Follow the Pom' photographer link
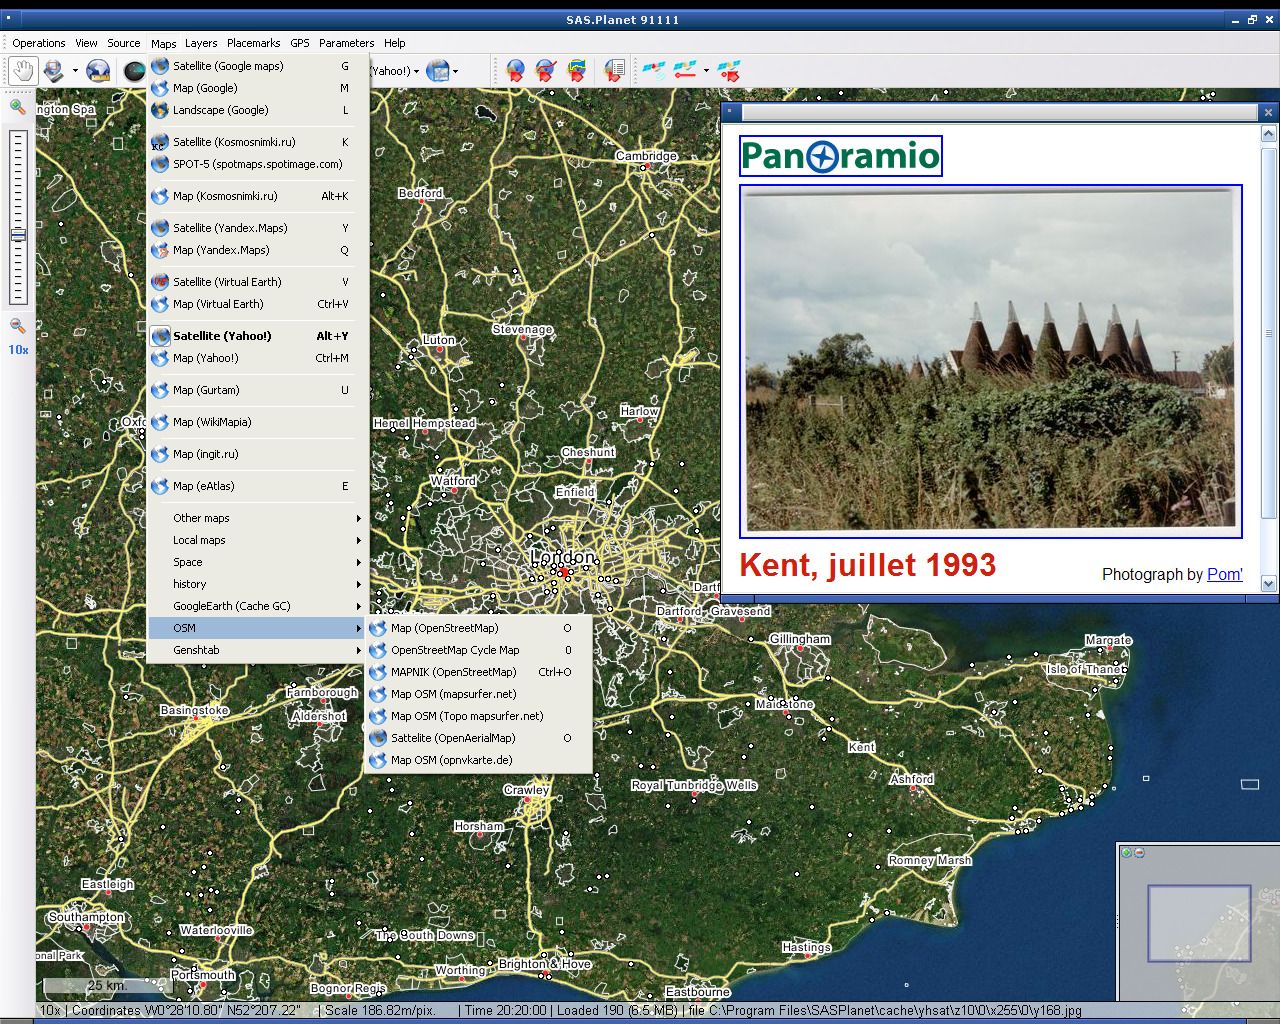This screenshot has height=1024, width=1280. click(x=1224, y=574)
